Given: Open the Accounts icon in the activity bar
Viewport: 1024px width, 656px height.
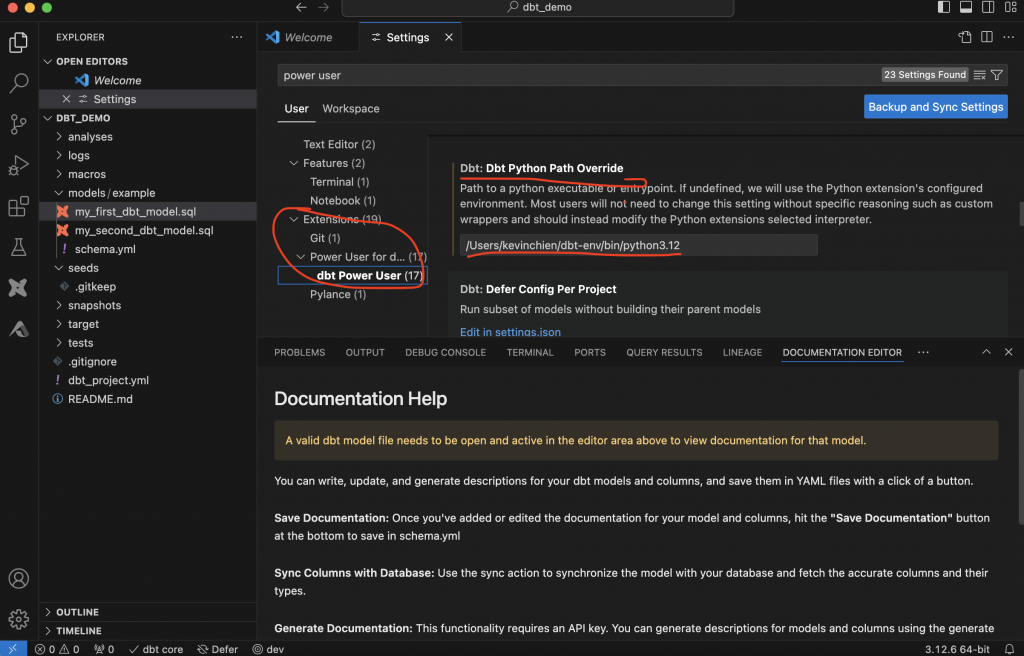Looking at the screenshot, I should [x=18, y=578].
